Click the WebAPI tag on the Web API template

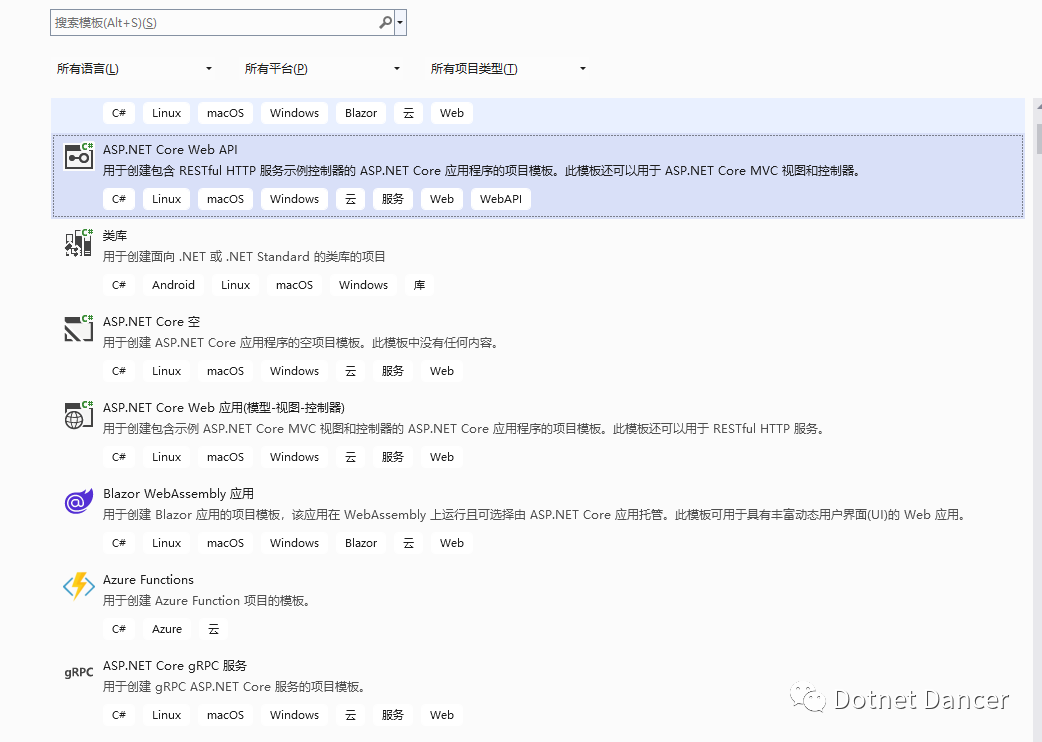click(x=501, y=199)
